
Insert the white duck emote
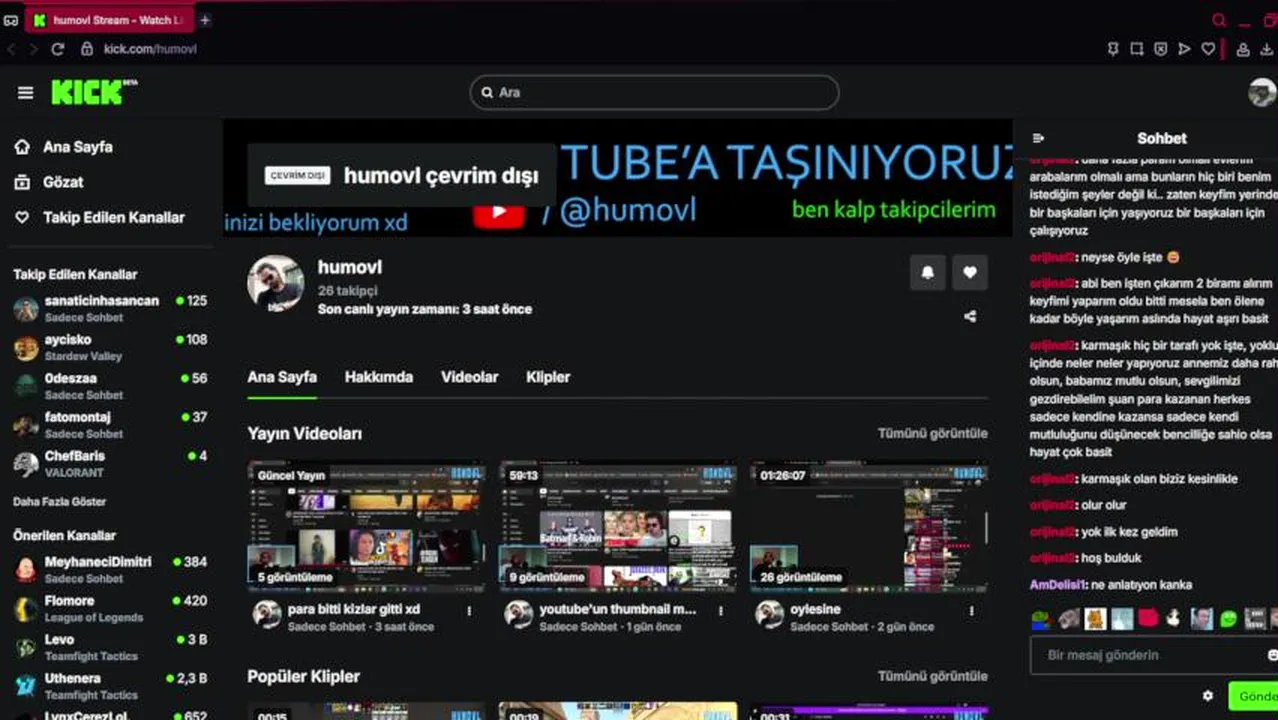pyautogui.click(x=1174, y=619)
